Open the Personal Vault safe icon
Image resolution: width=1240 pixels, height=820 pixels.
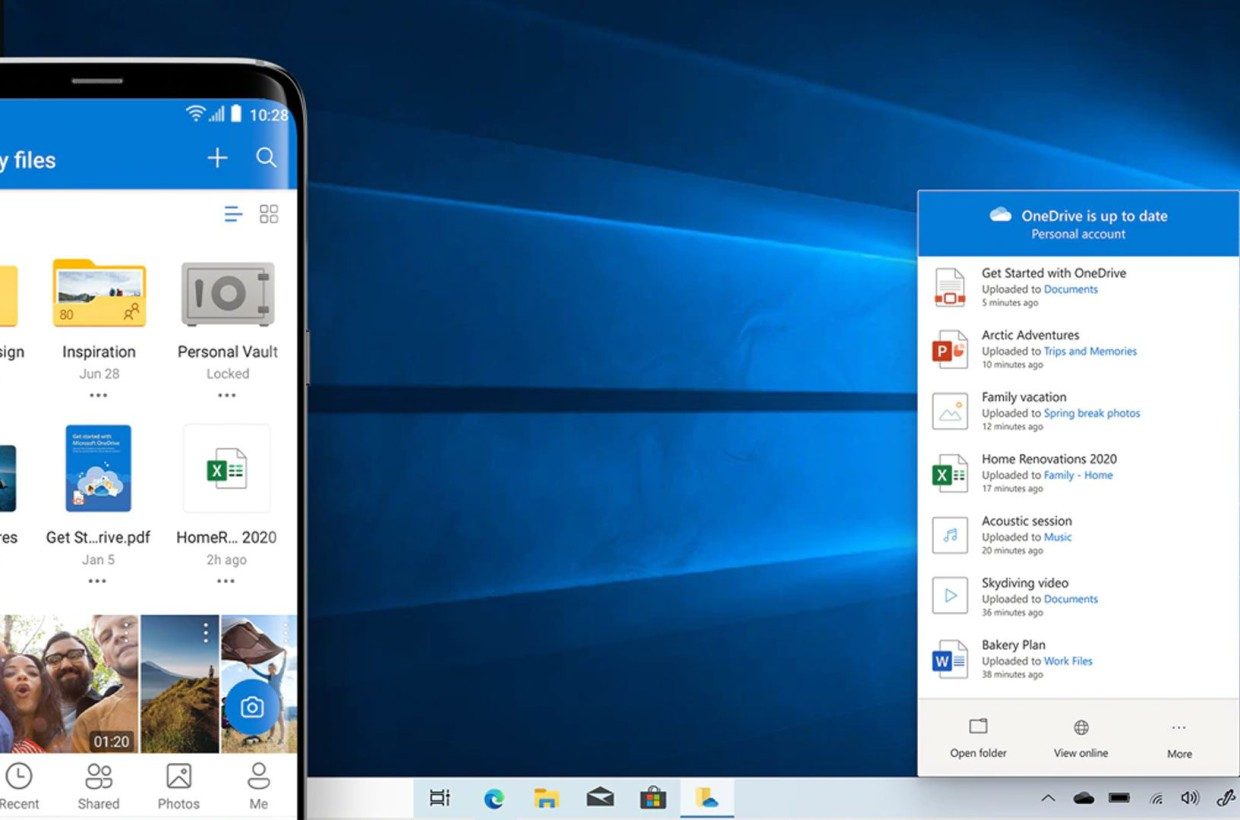[227, 294]
